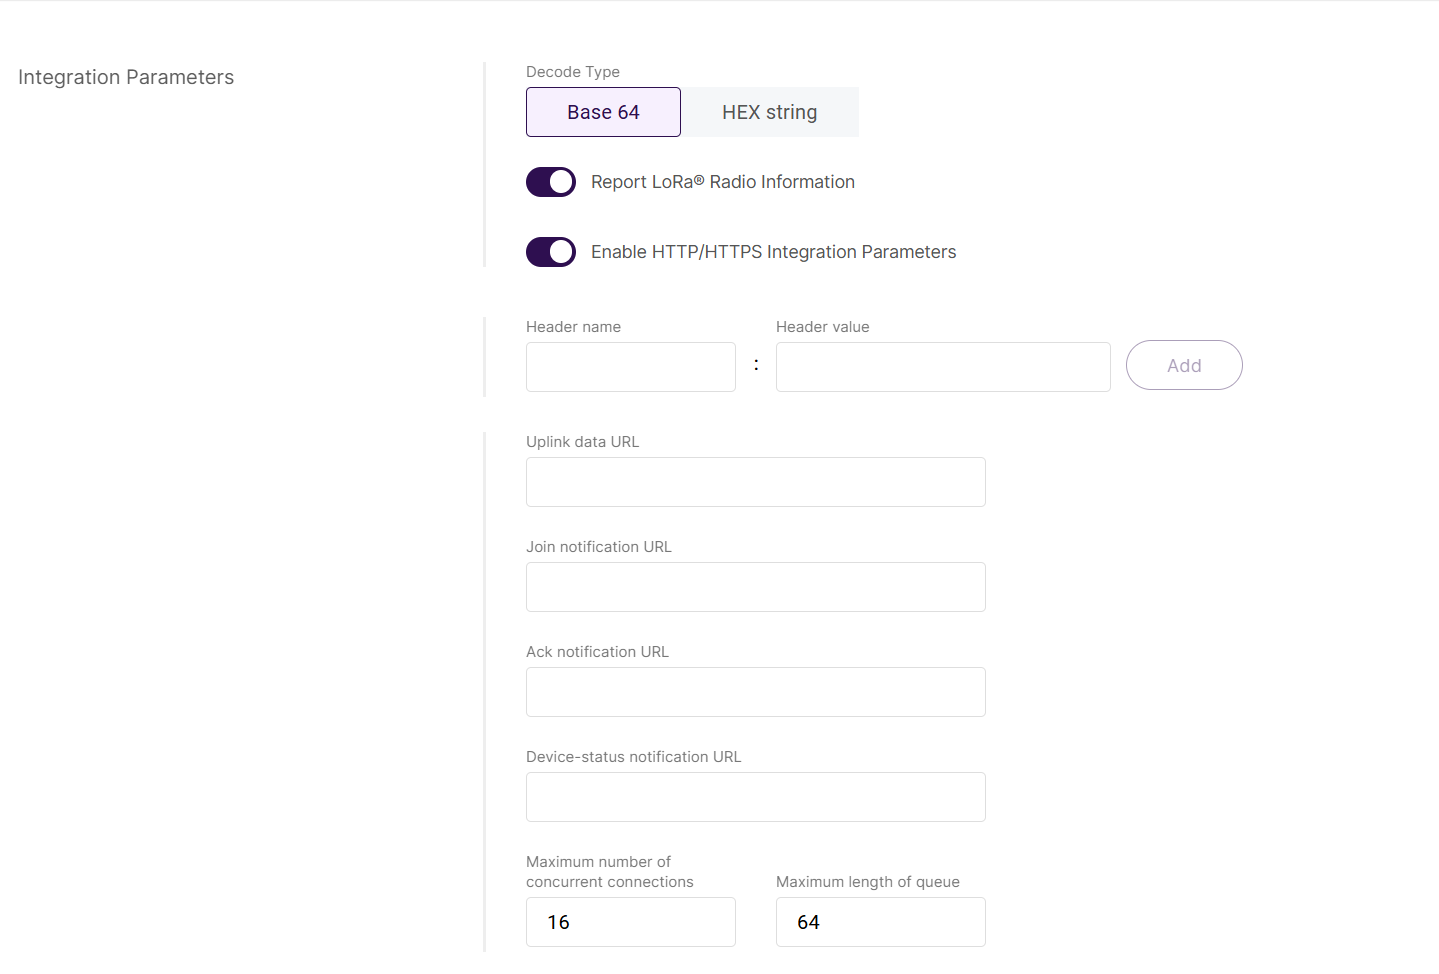Image resolution: width=1439 pixels, height=974 pixels.
Task: Click the Uplink data URL field
Action: tap(755, 482)
